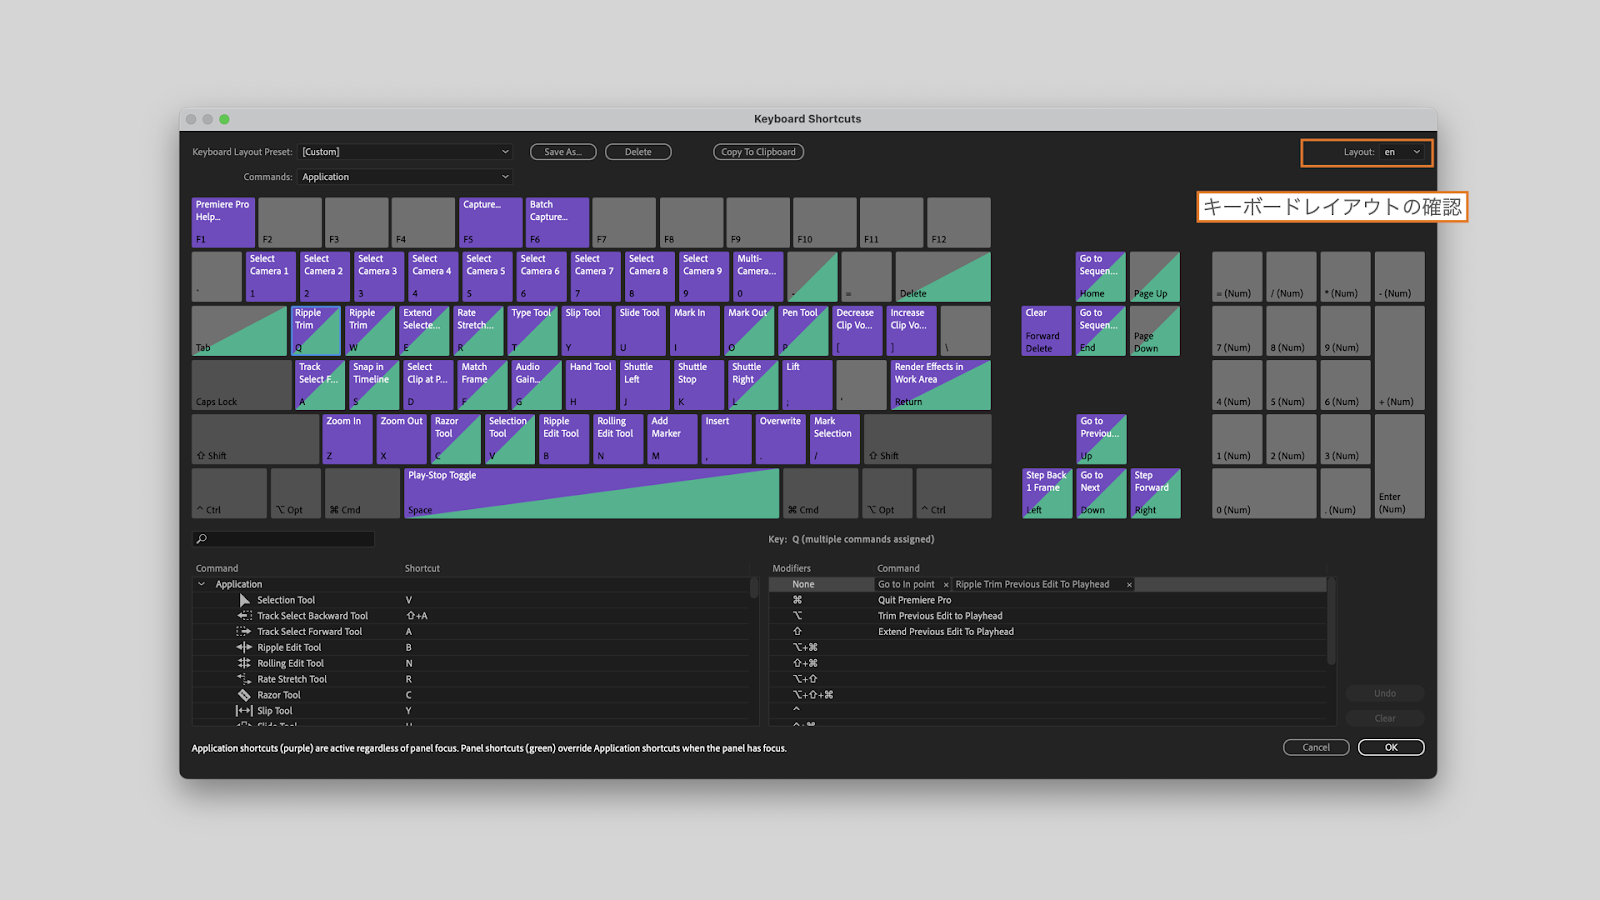
Task: Select the Snap in Timeline key
Action: point(374,385)
